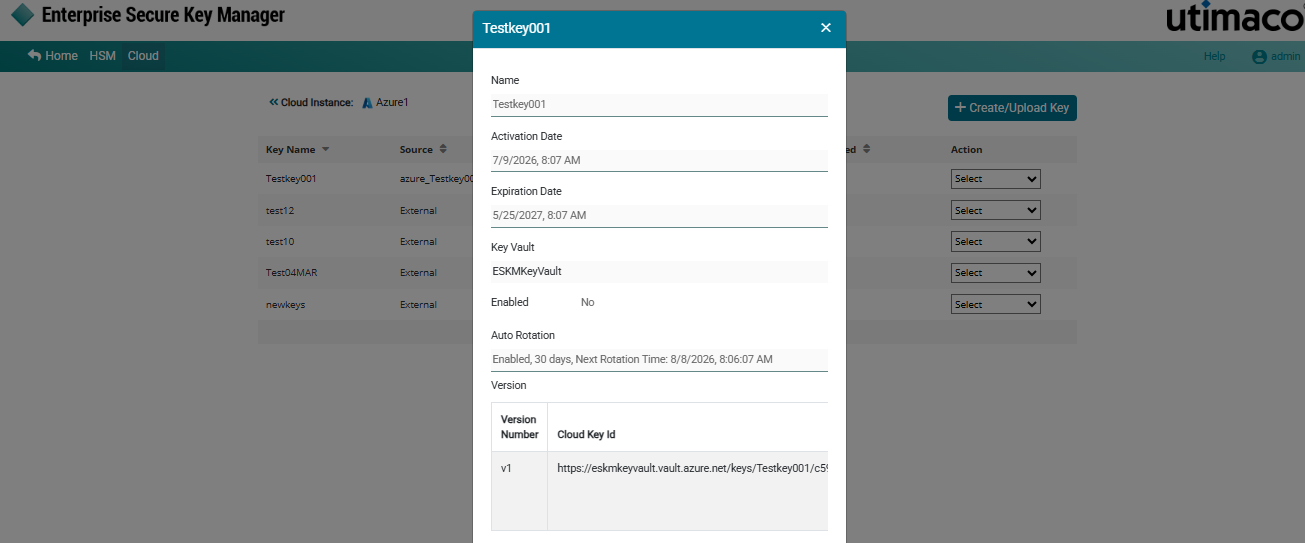This screenshot has width=1305, height=543.
Task: Select test12 row in key list
Action: click(280, 211)
